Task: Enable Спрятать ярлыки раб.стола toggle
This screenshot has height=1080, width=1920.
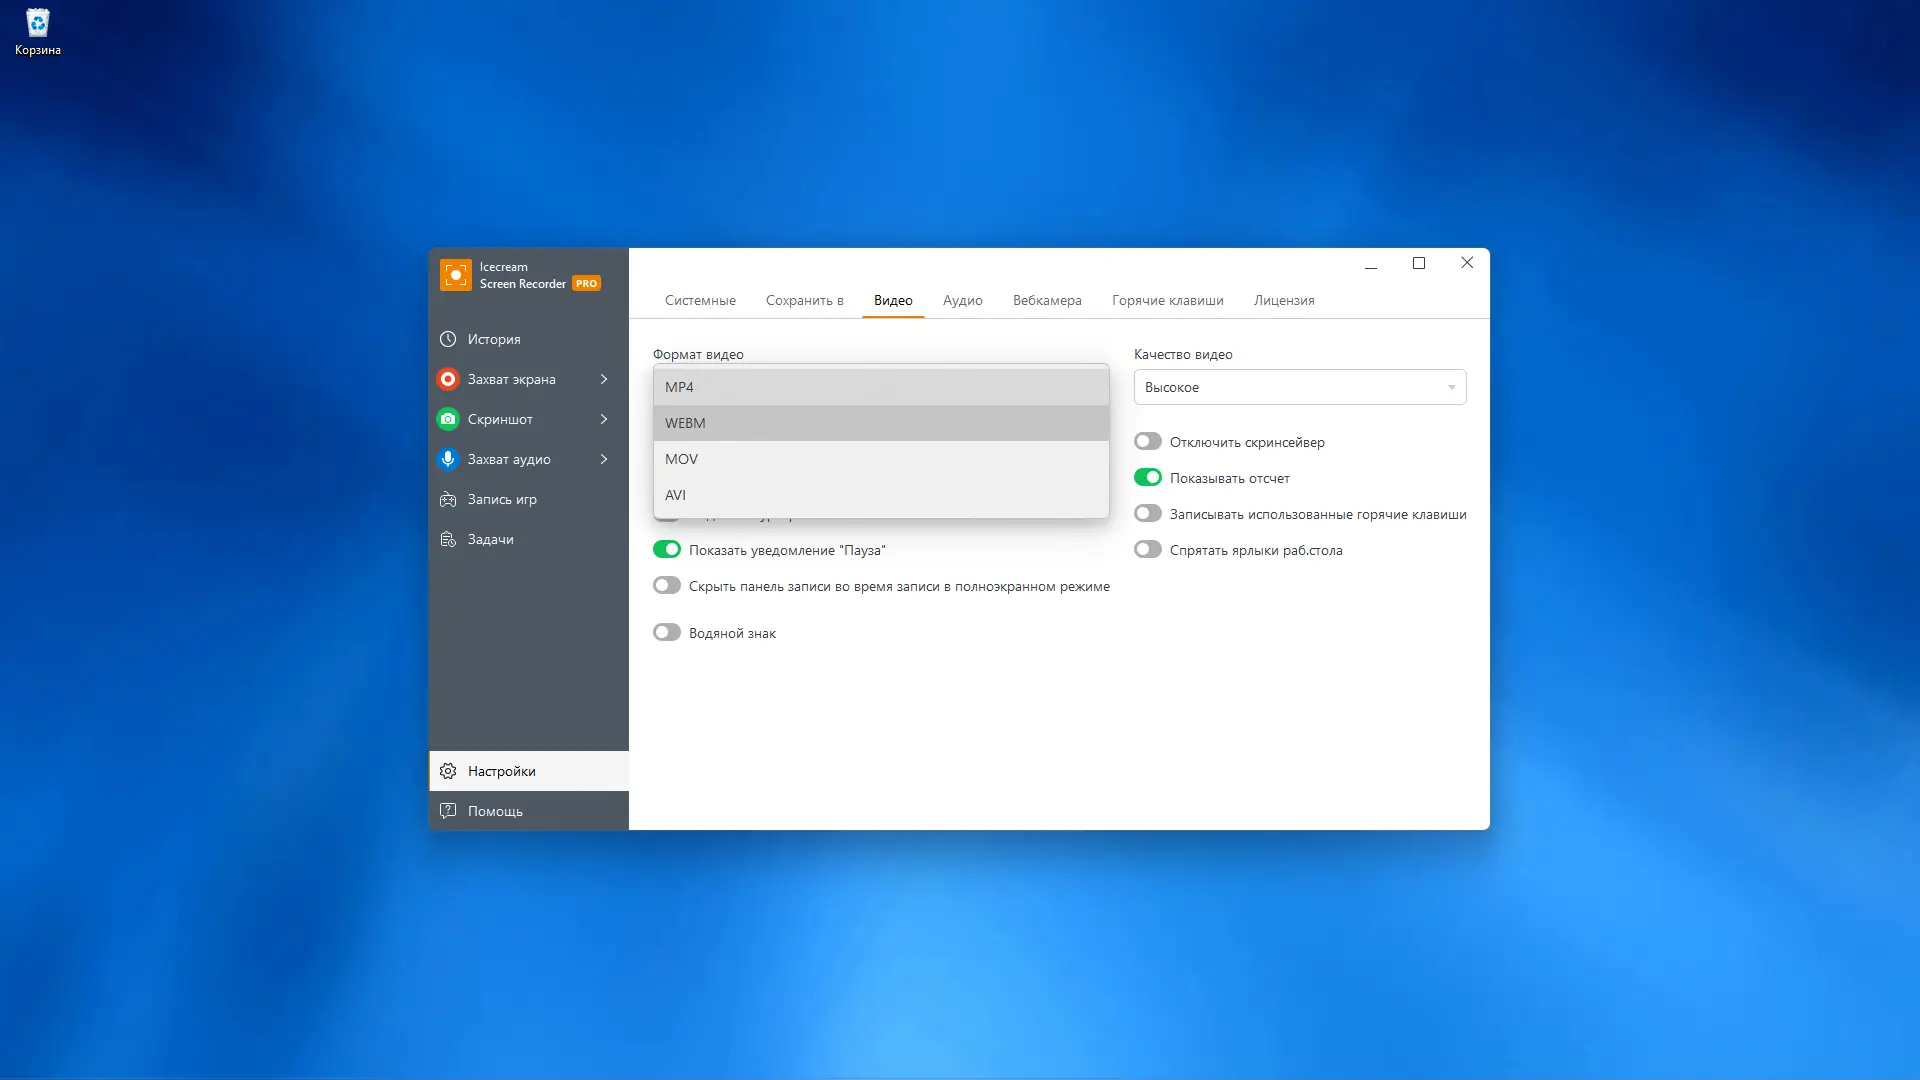Action: (x=1148, y=550)
